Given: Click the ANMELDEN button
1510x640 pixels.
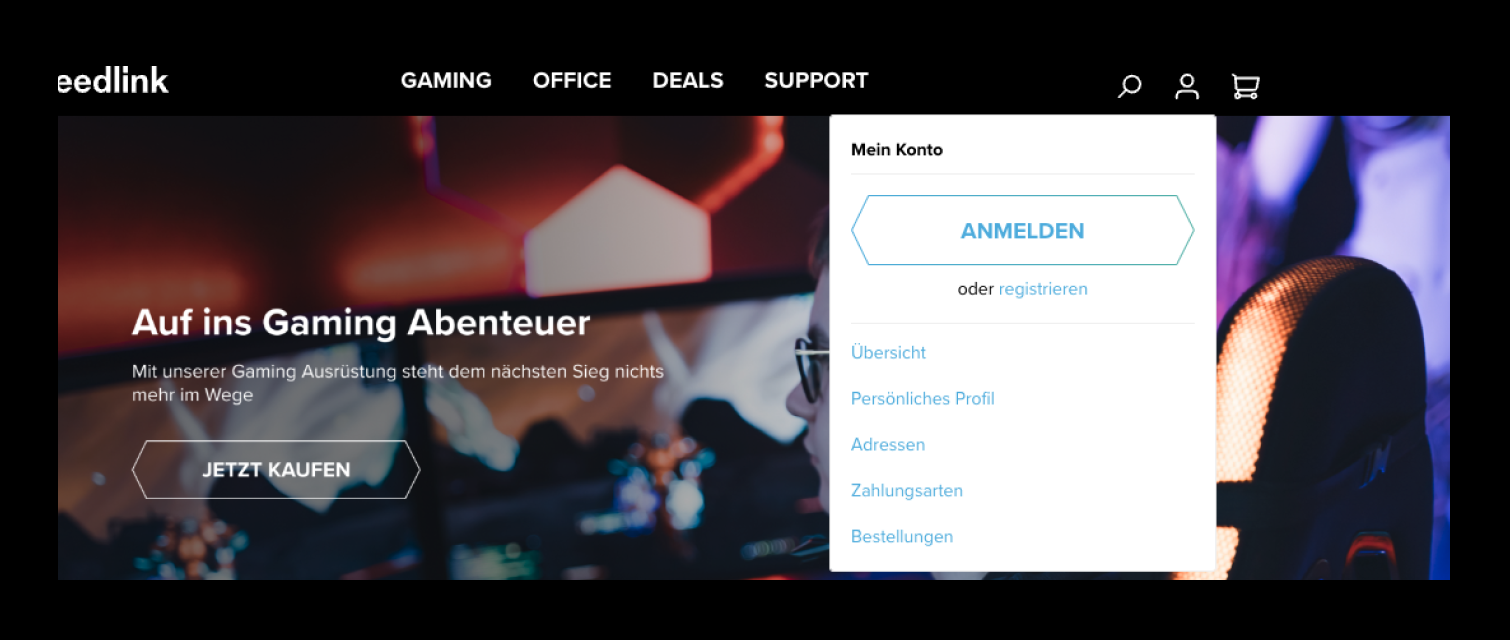Looking at the screenshot, I should coord(1022,230).
